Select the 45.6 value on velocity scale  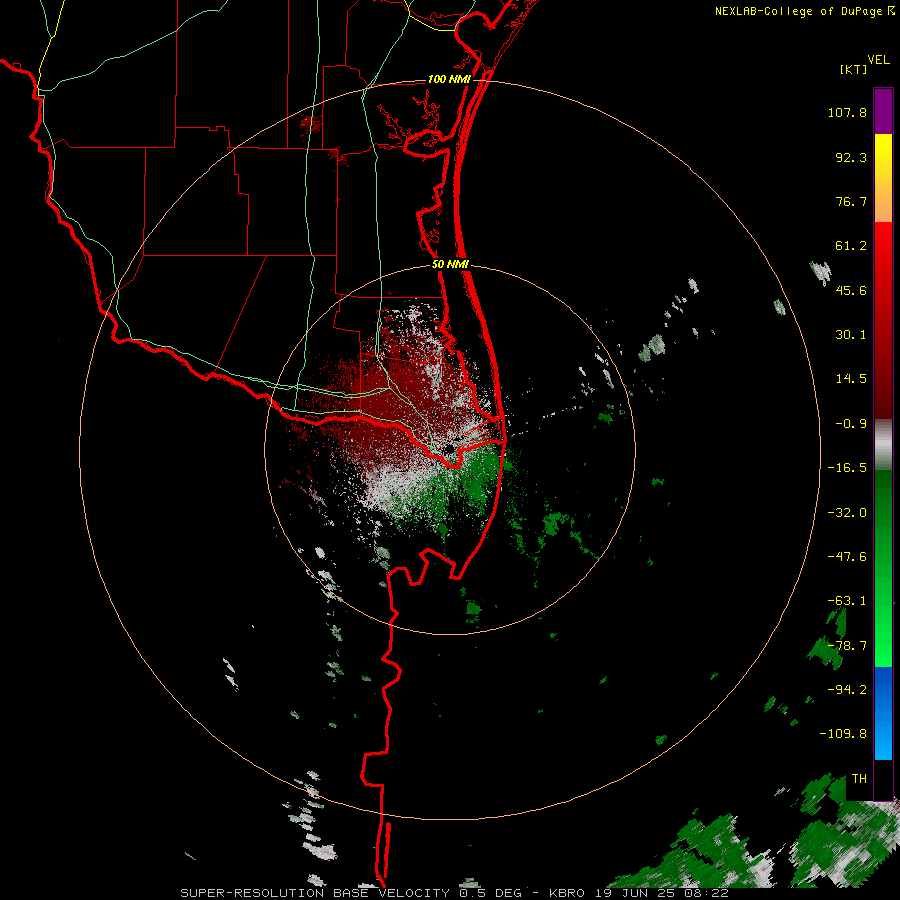pos(851,290)
